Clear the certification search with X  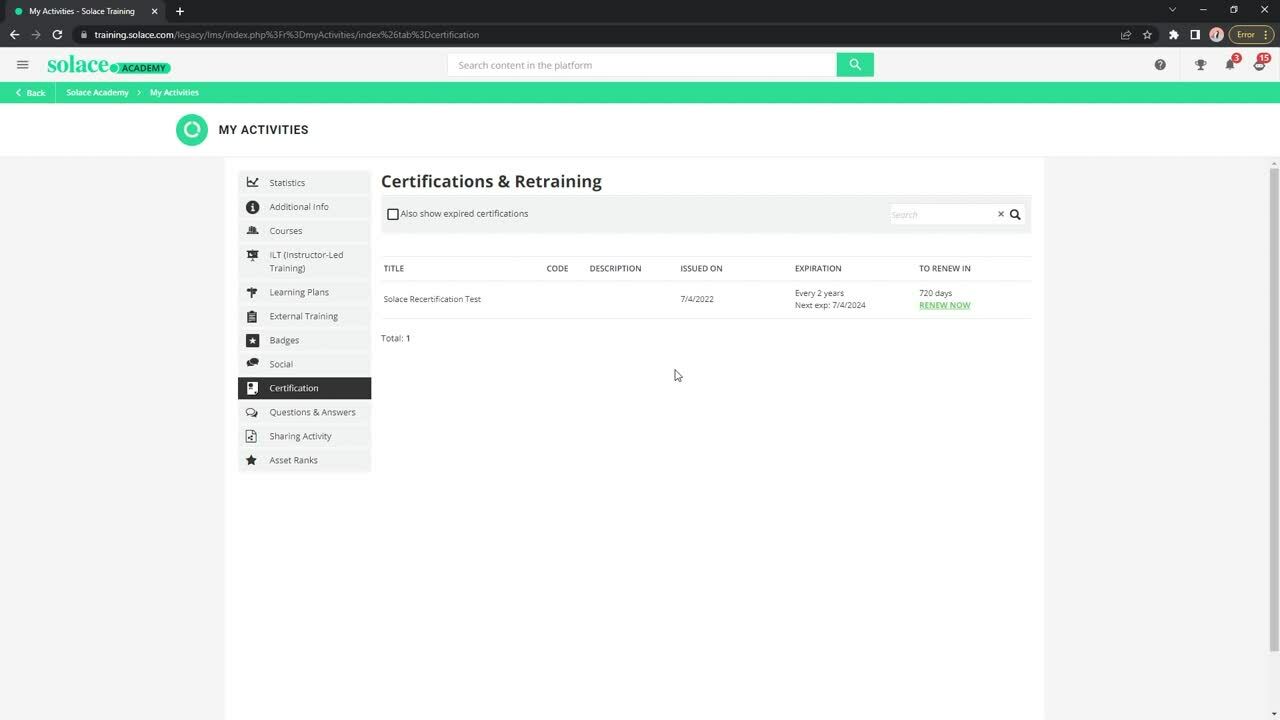point(1000,214)
